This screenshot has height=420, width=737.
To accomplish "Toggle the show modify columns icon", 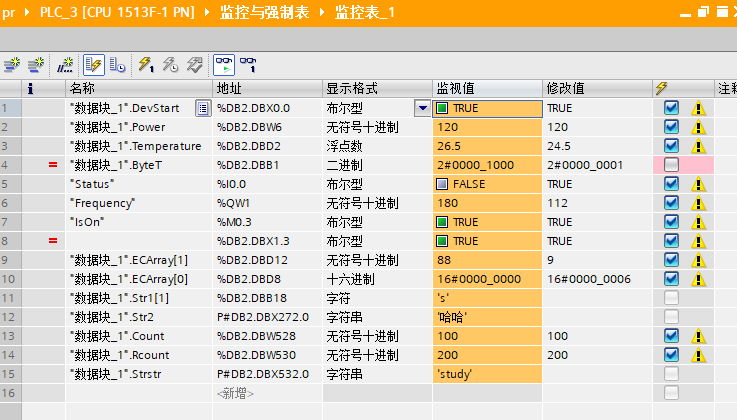I will click(x=93, y=64).
